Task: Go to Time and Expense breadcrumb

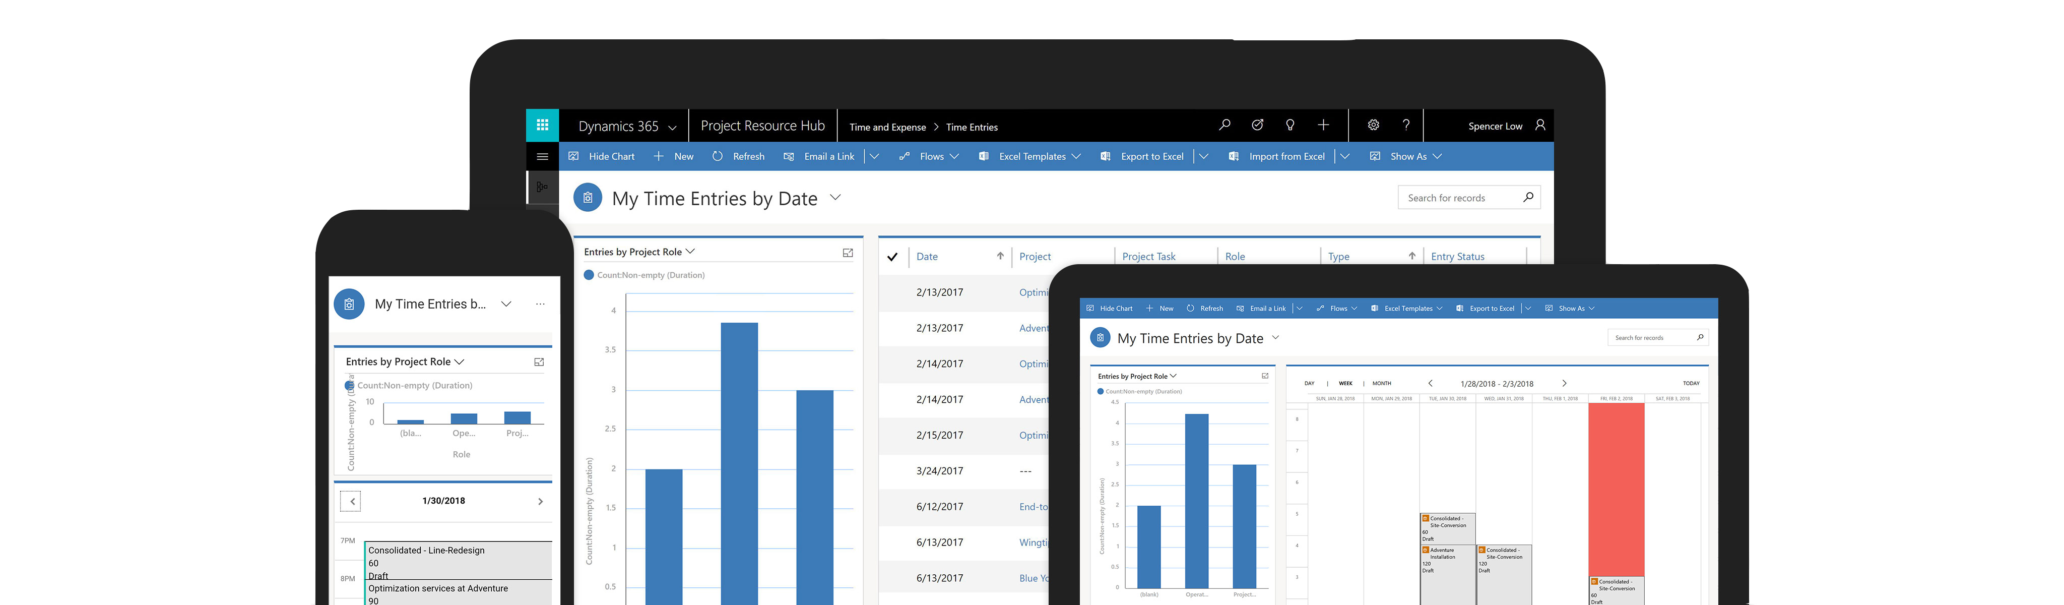Action: tap(887, 127)
